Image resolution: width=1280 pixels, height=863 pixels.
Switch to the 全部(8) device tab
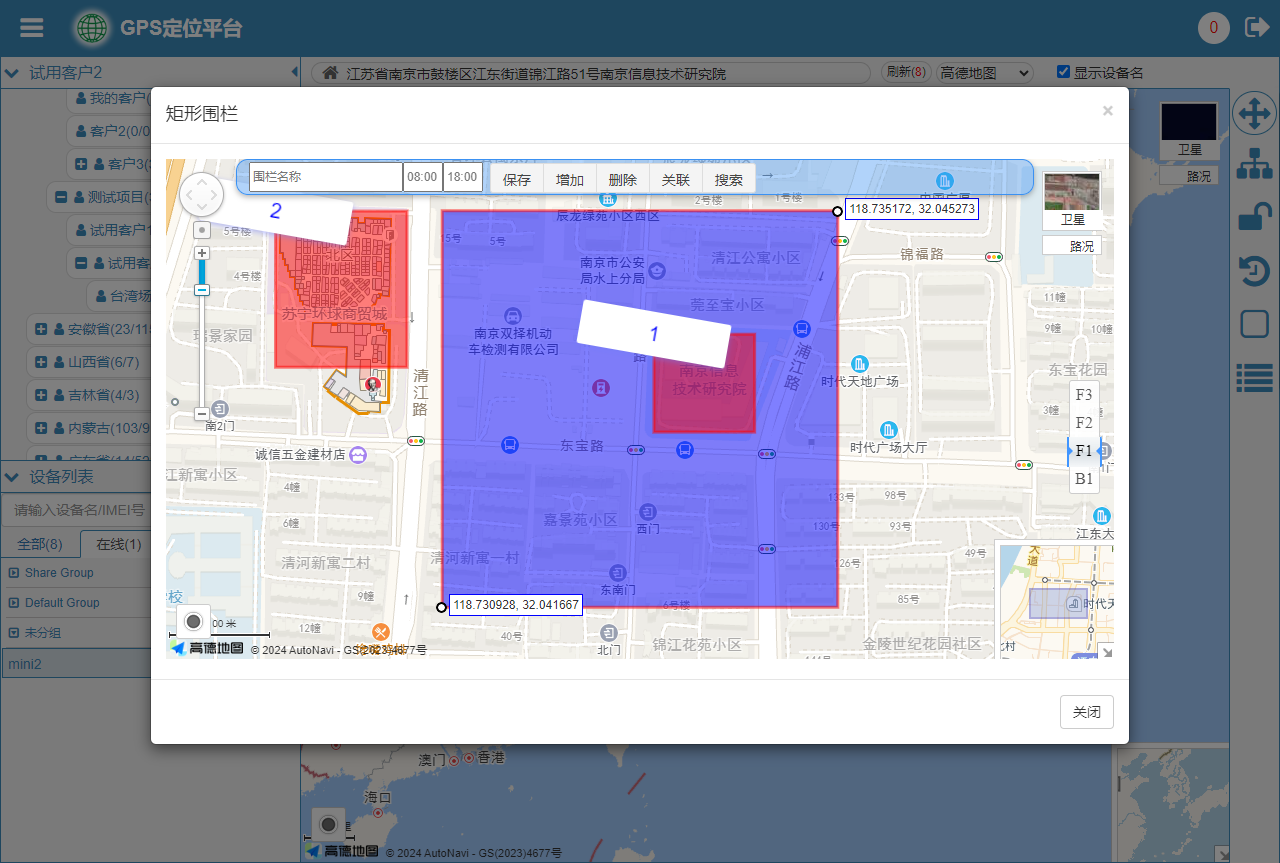click(40, 544)
